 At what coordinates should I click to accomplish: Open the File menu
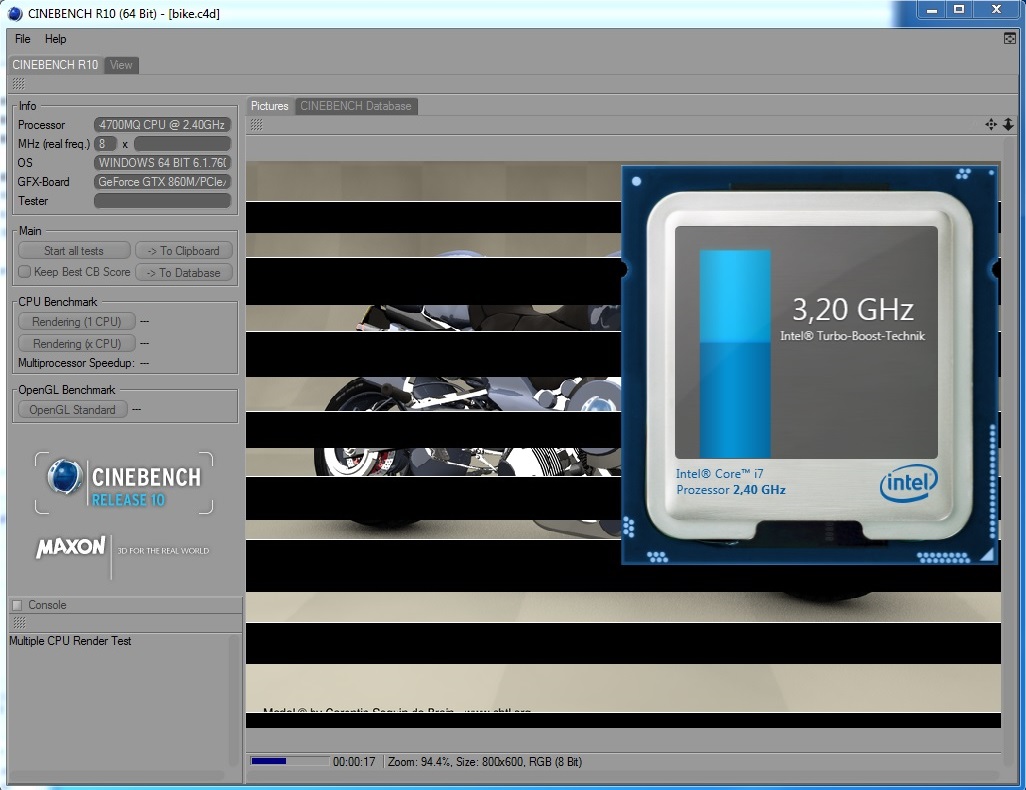point(22,39)
